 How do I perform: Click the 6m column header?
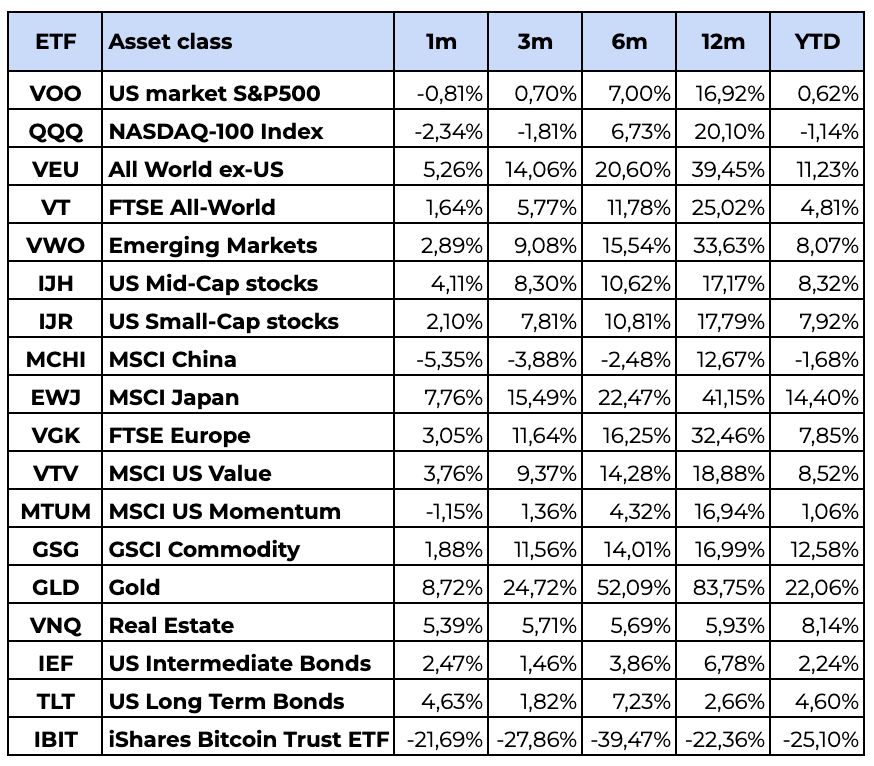click(628, 42)
